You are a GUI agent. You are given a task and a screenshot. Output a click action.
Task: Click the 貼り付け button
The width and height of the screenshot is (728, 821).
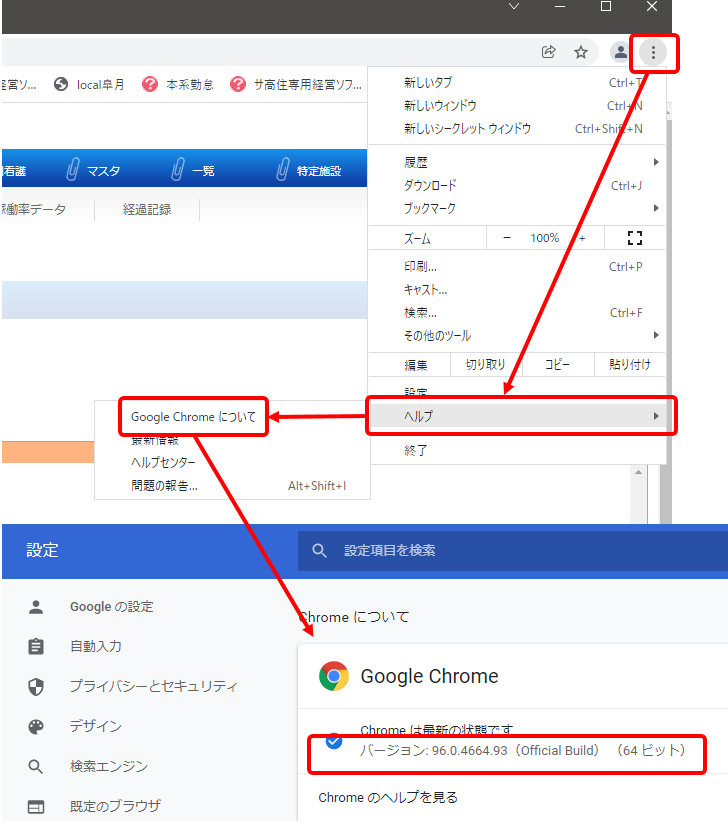630,365
